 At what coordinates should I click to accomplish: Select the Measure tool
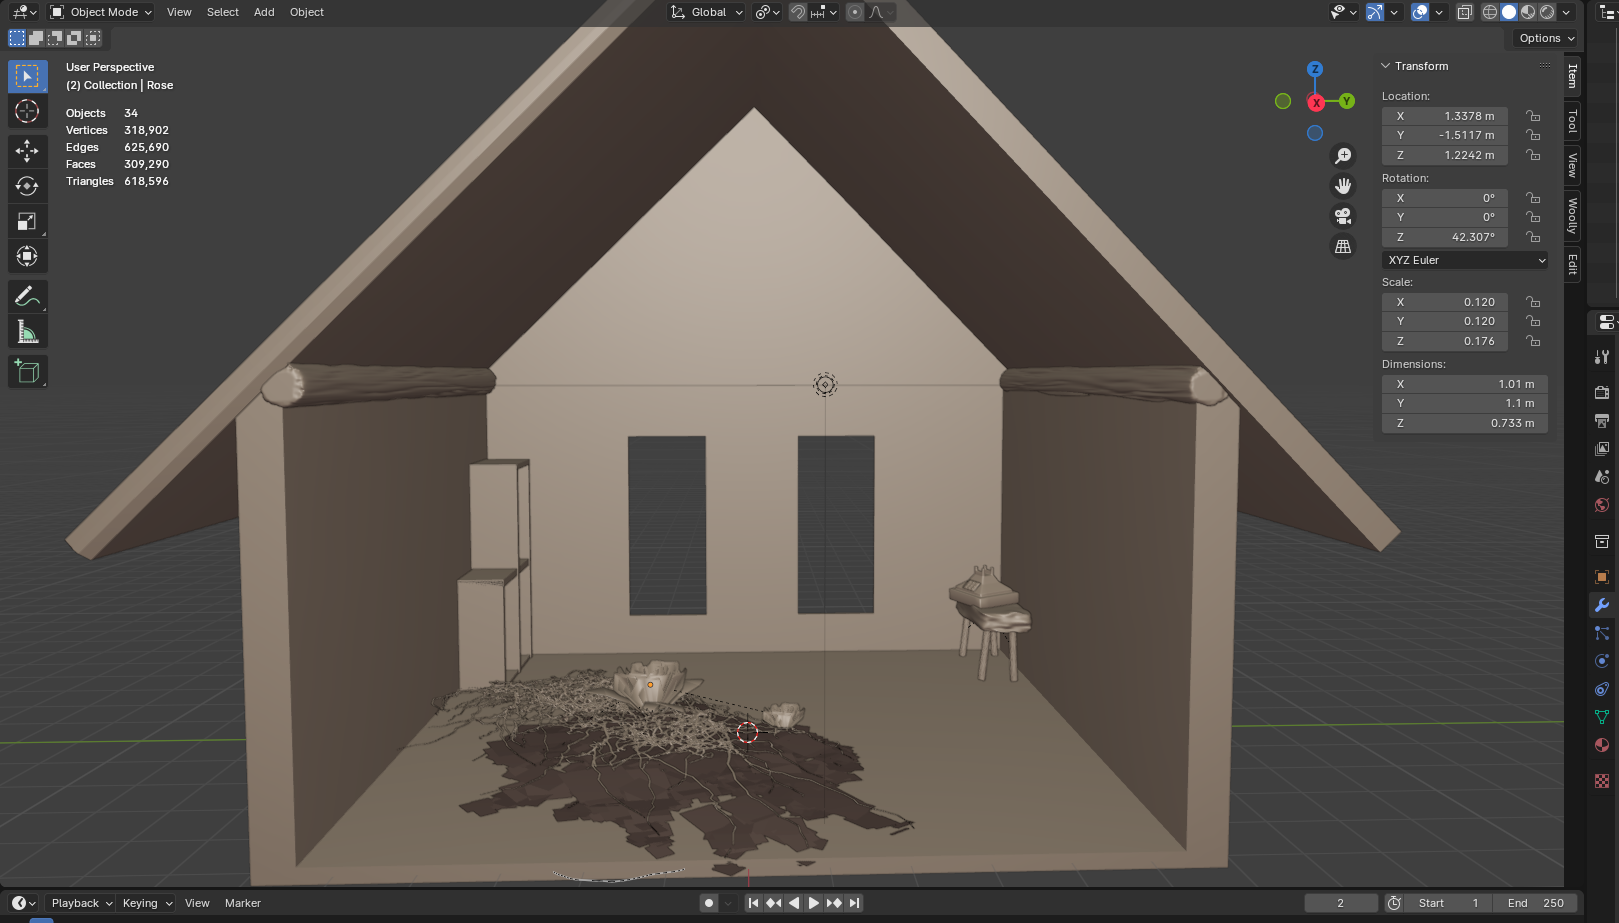(x=27, y=332)
